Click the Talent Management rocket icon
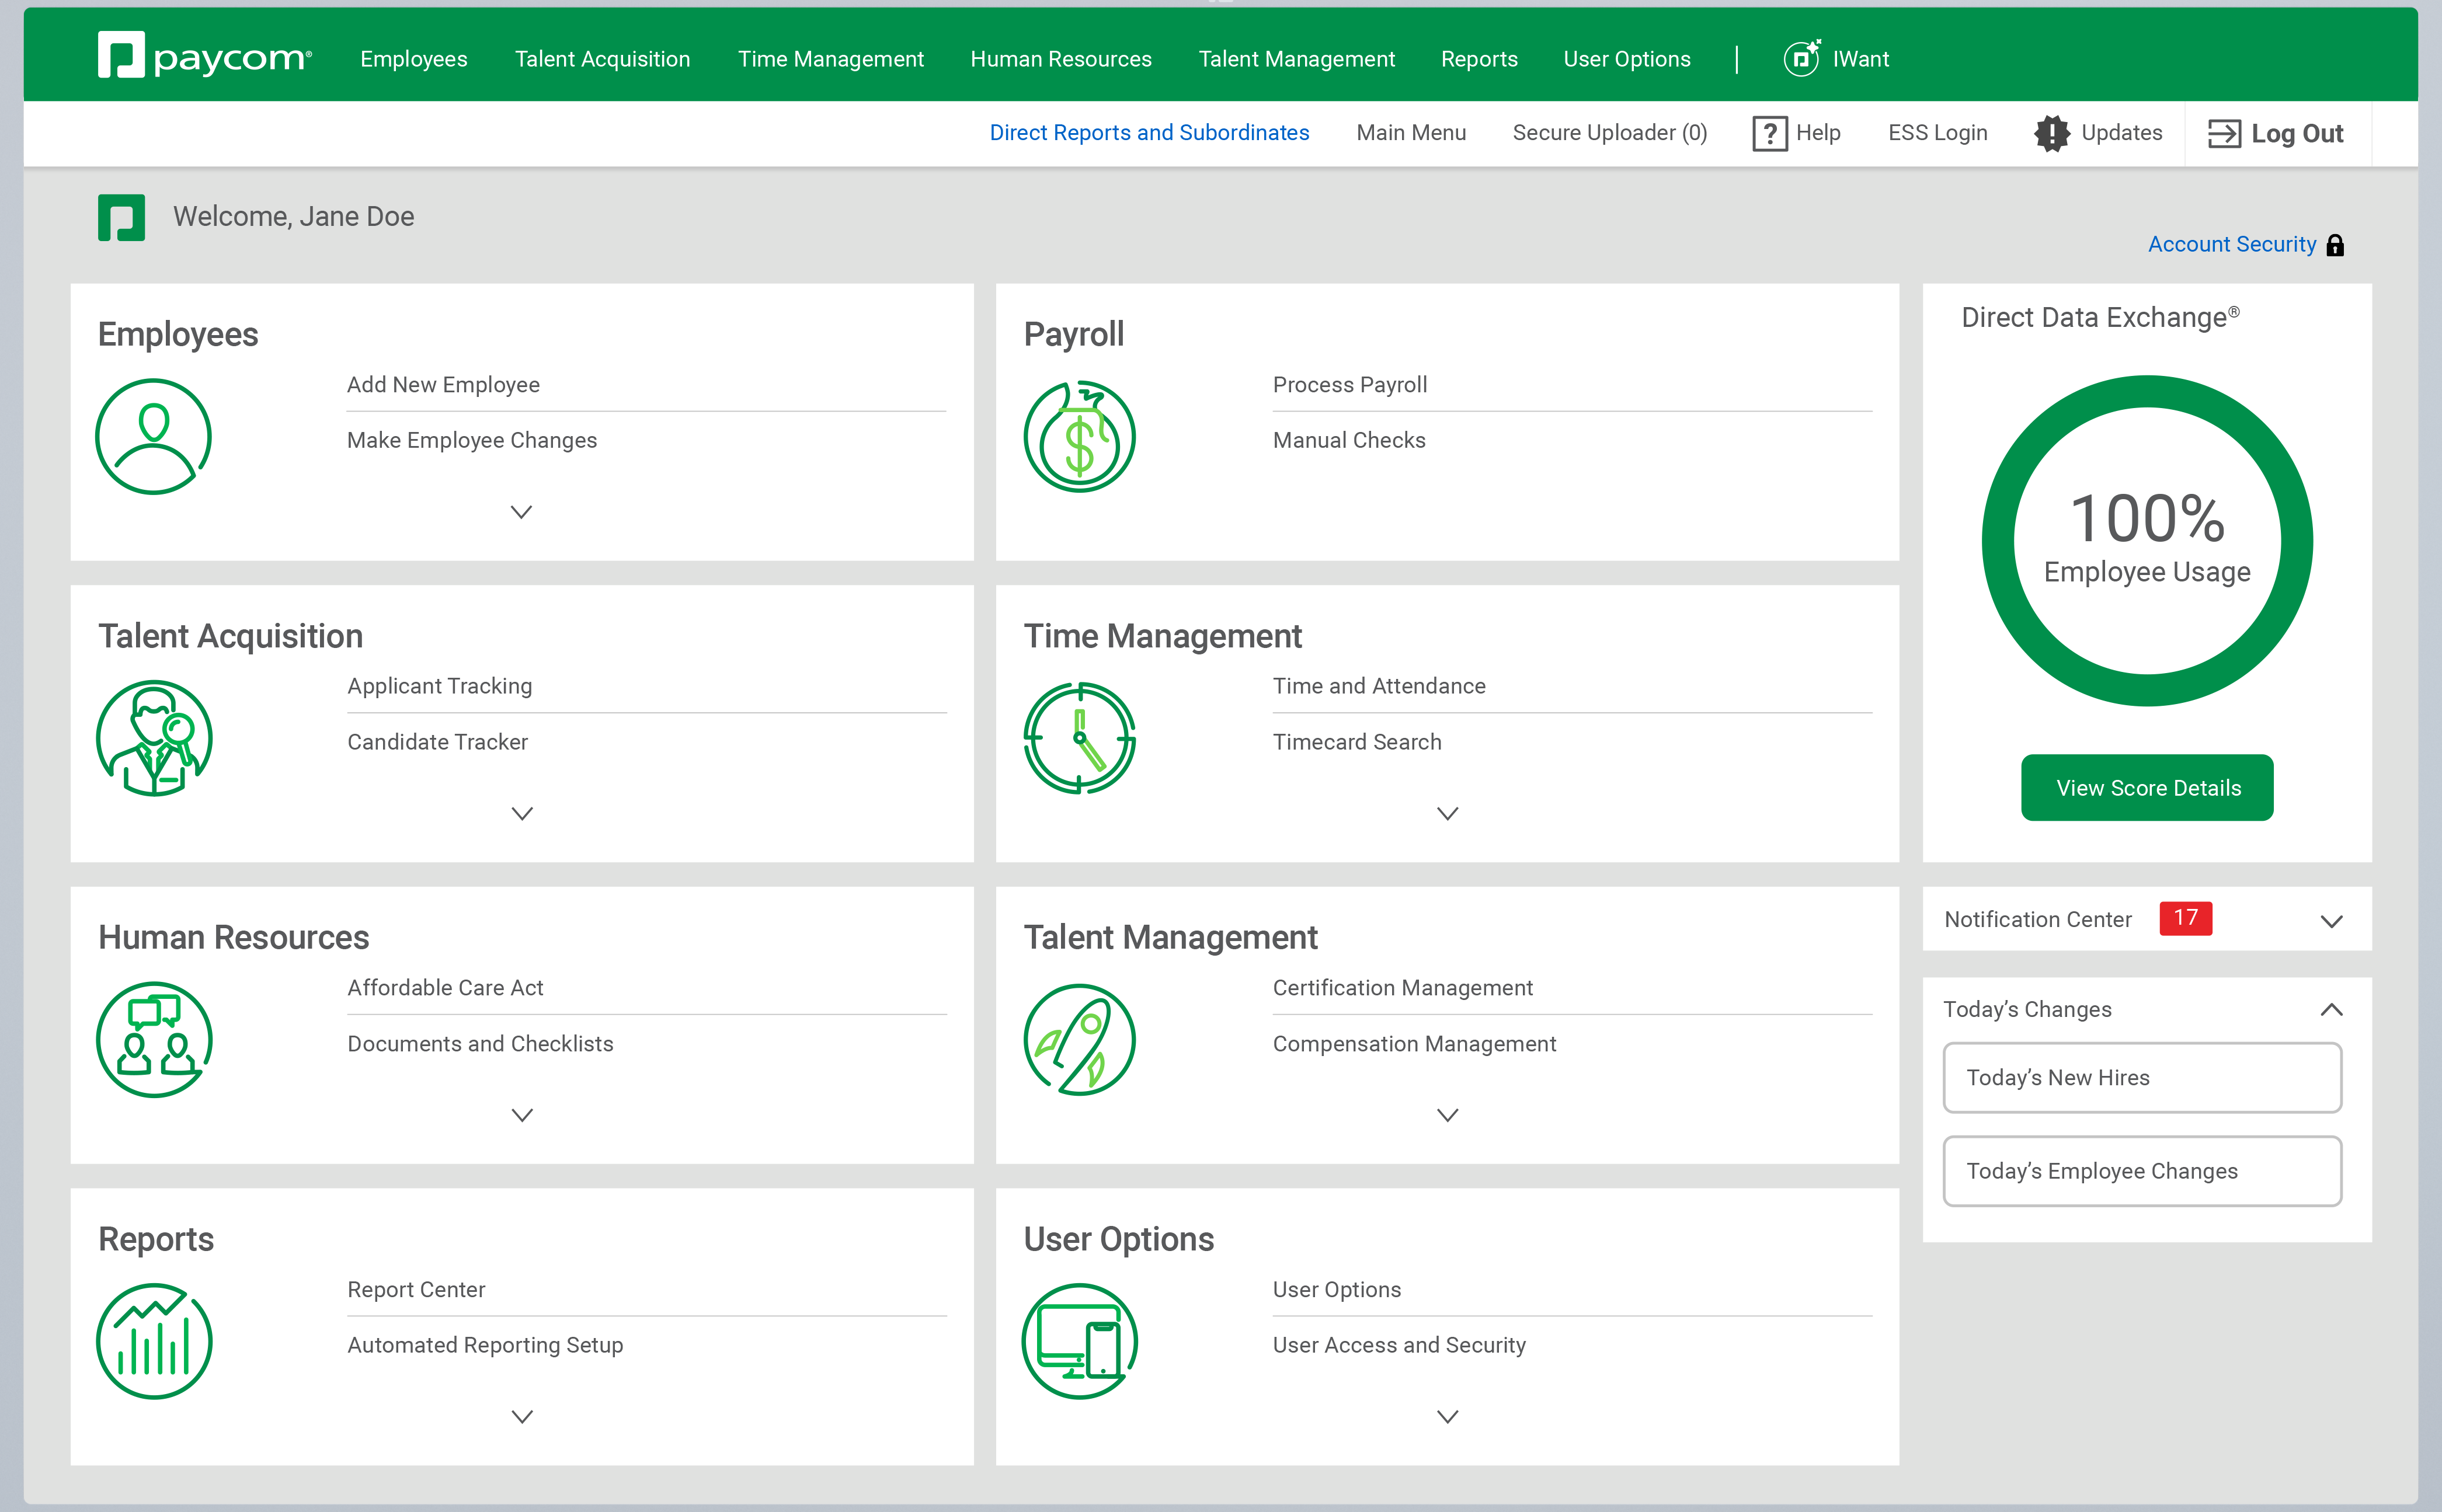 (1079, 1039)
